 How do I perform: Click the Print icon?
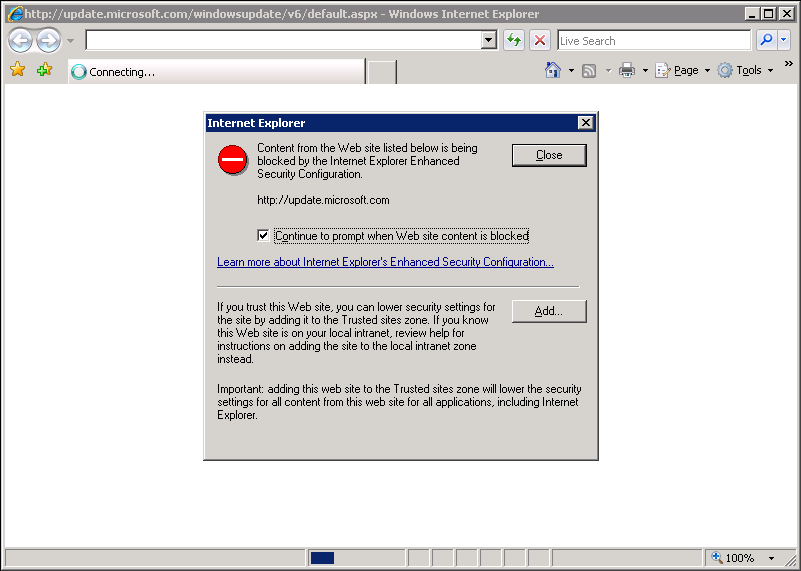(627, 70)
